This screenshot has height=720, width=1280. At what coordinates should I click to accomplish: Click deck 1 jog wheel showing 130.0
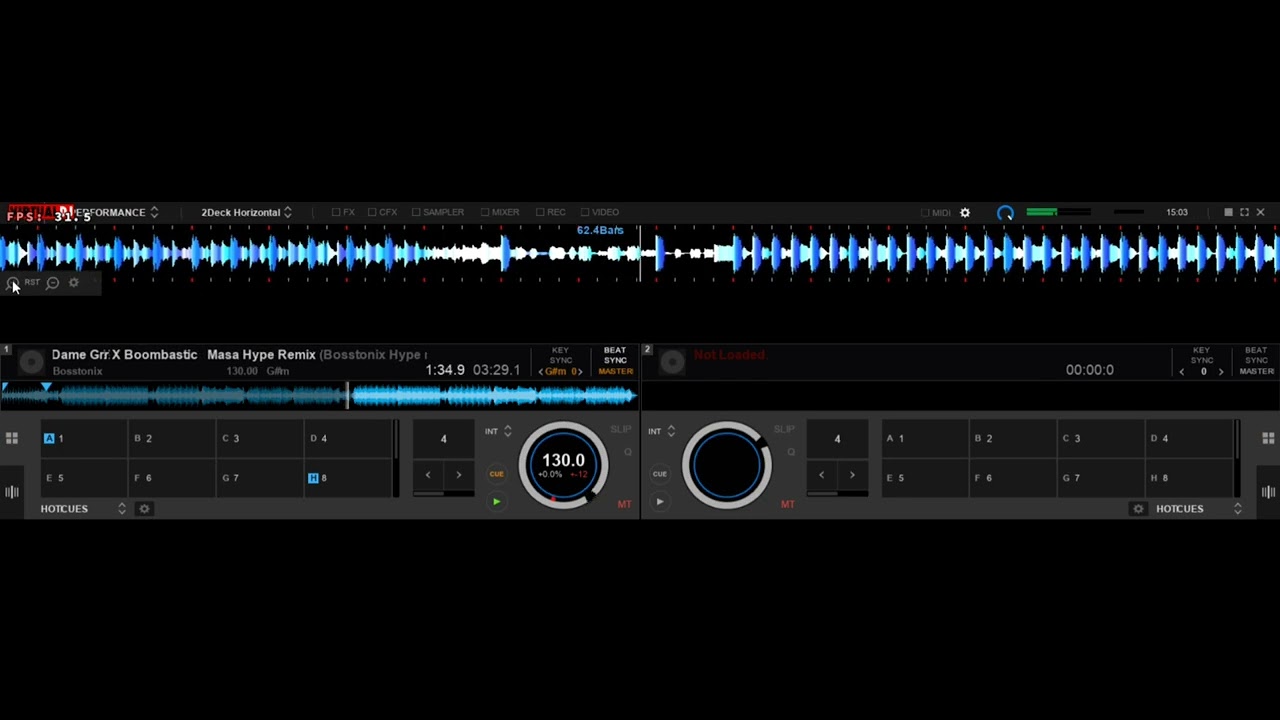click(x=563, y=465)
